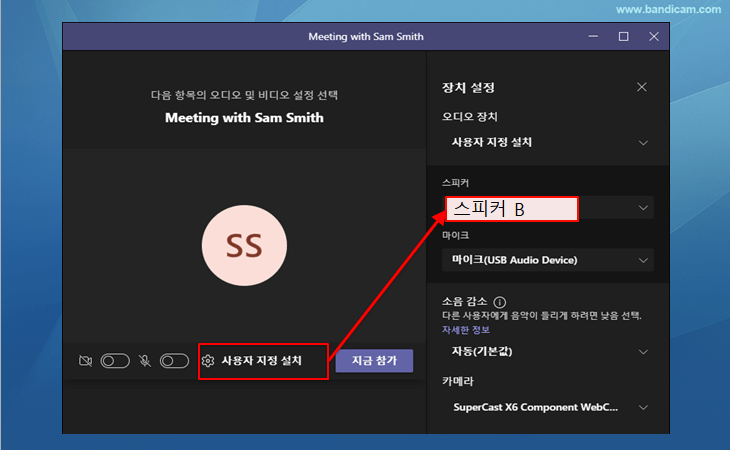The height and width of the screenshot is (450, 730).
Task: Click the SS profile avatar
Action: pos(244,246)
